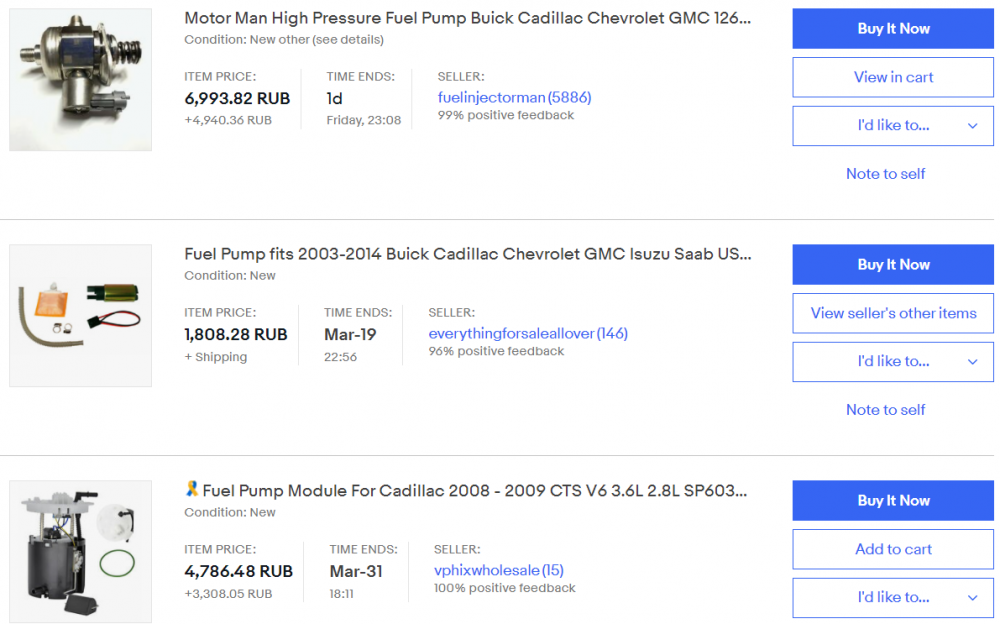The width and height of the screenshot is (1000, 624).
Task: Open Fuel Pump Module For Cadillac listing title
Action: click(x=475, y=491)
